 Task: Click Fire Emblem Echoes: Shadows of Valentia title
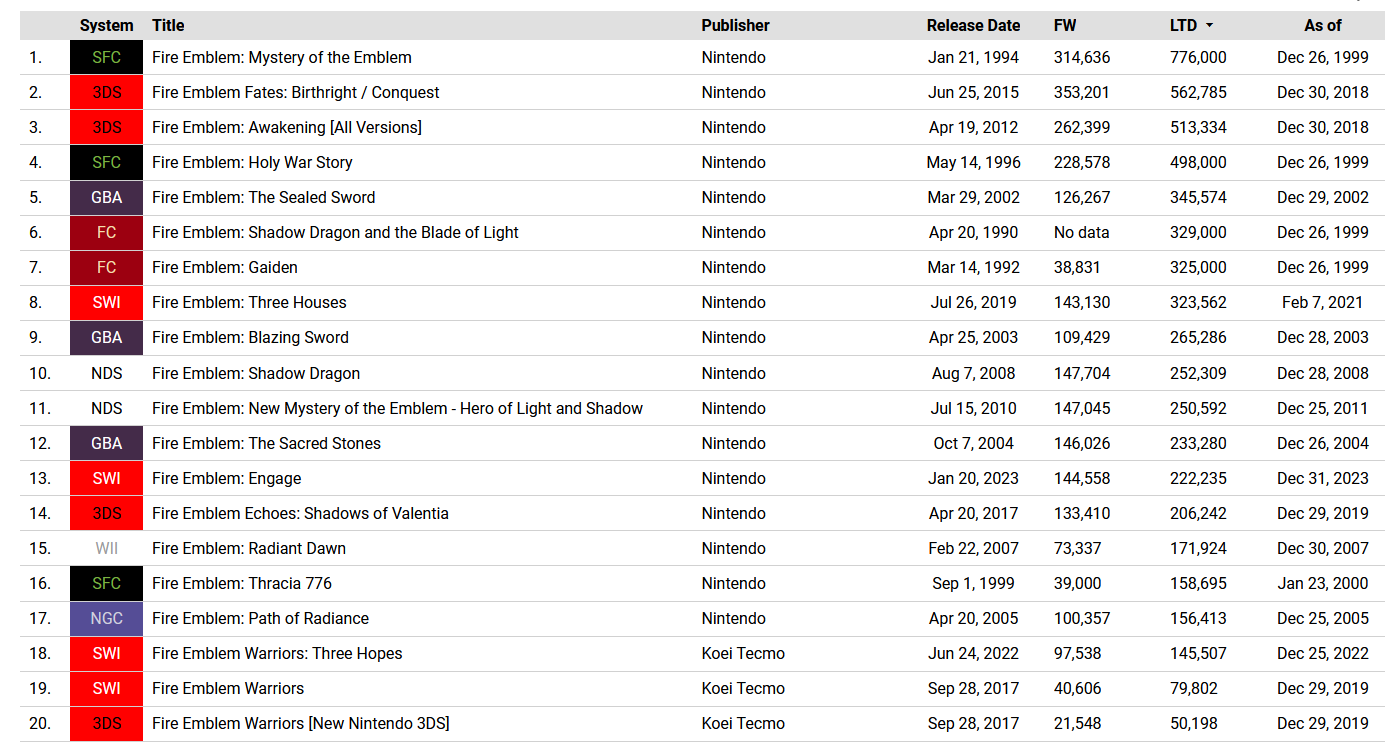click(300, 514)
